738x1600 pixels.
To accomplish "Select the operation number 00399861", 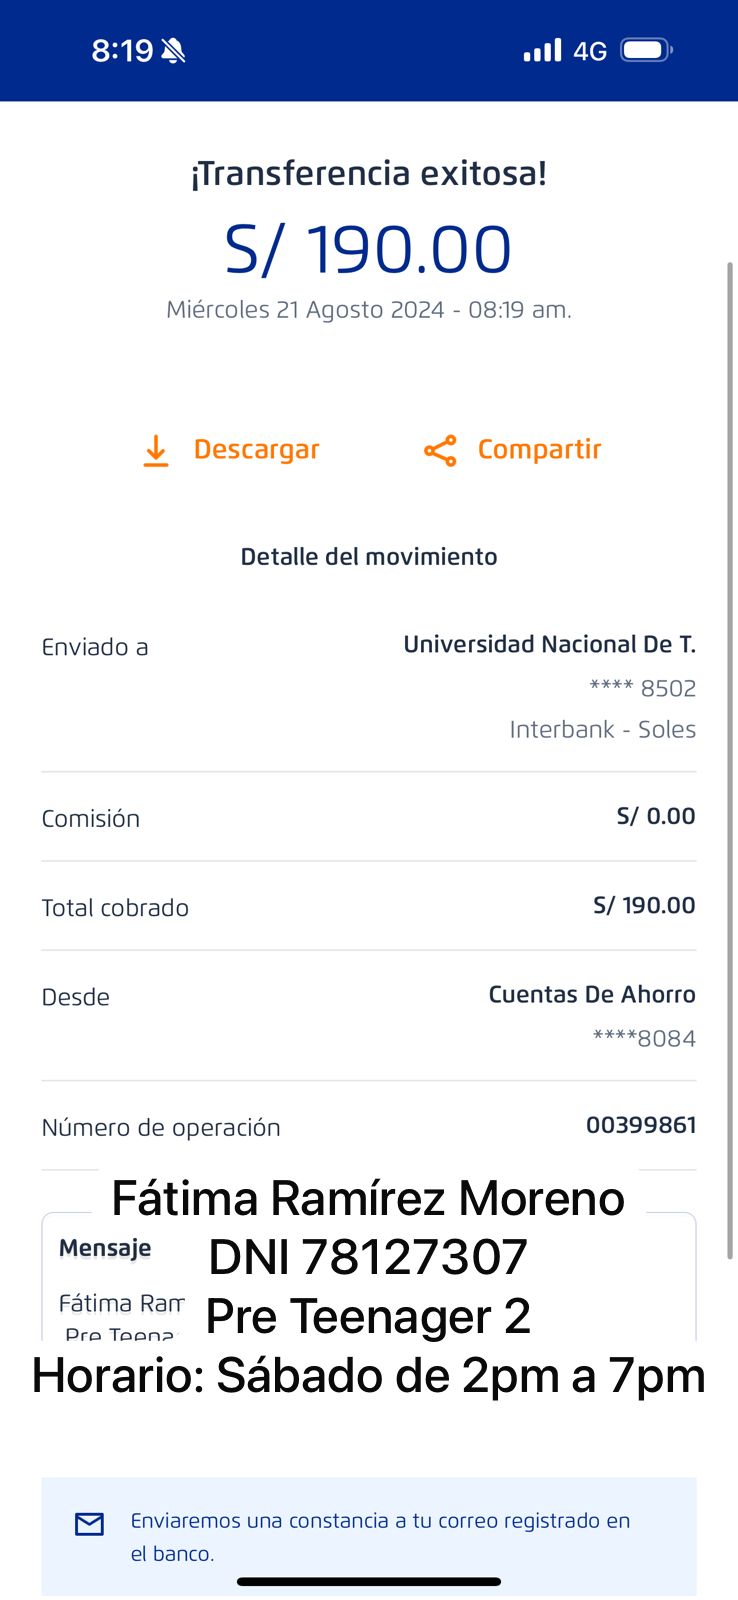I will 640,1125.
